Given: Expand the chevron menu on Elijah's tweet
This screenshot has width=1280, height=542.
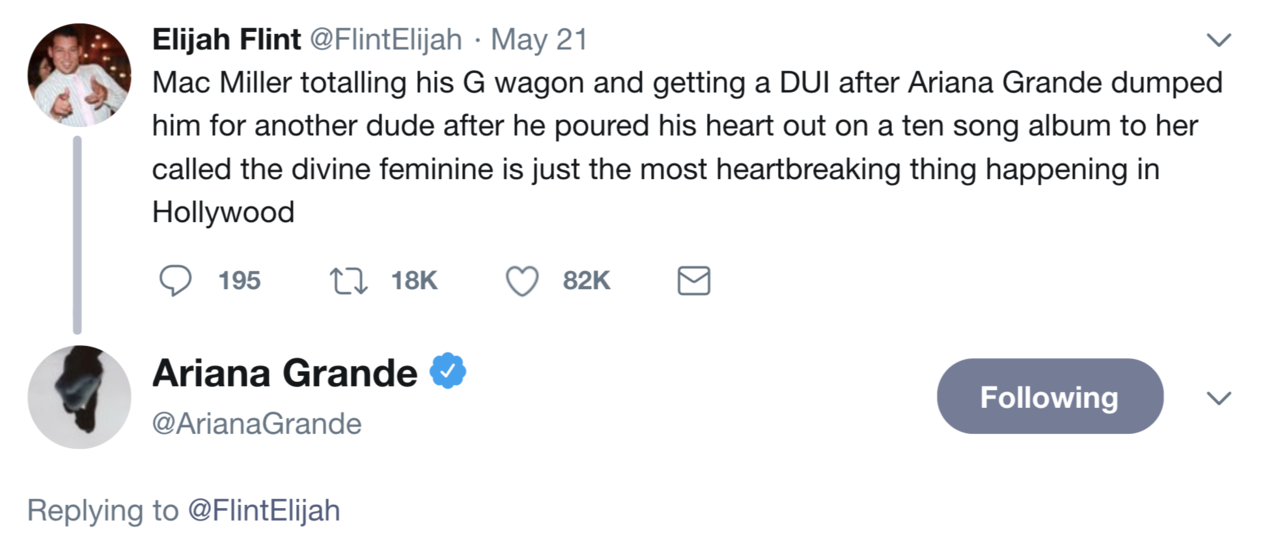Looking at the screenshot, I should tap(1218, 40).
